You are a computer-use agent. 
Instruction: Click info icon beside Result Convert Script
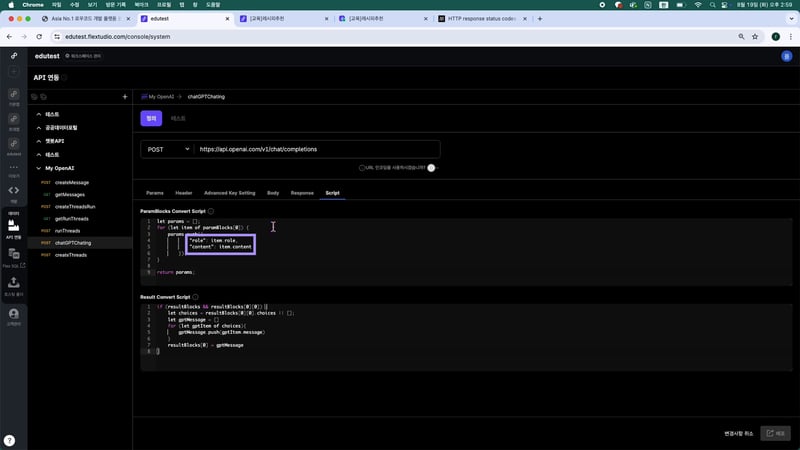click(x=196, y=297)
